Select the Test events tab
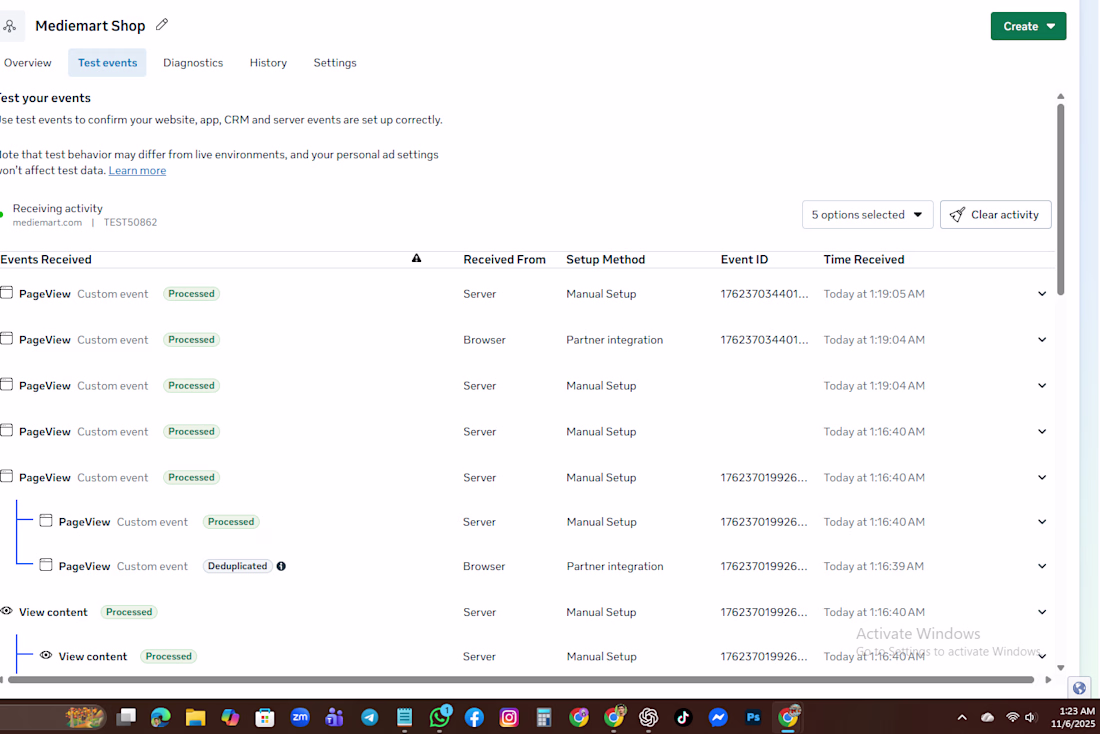This screenshot has width=1100, height=734. tap(107, 62)
